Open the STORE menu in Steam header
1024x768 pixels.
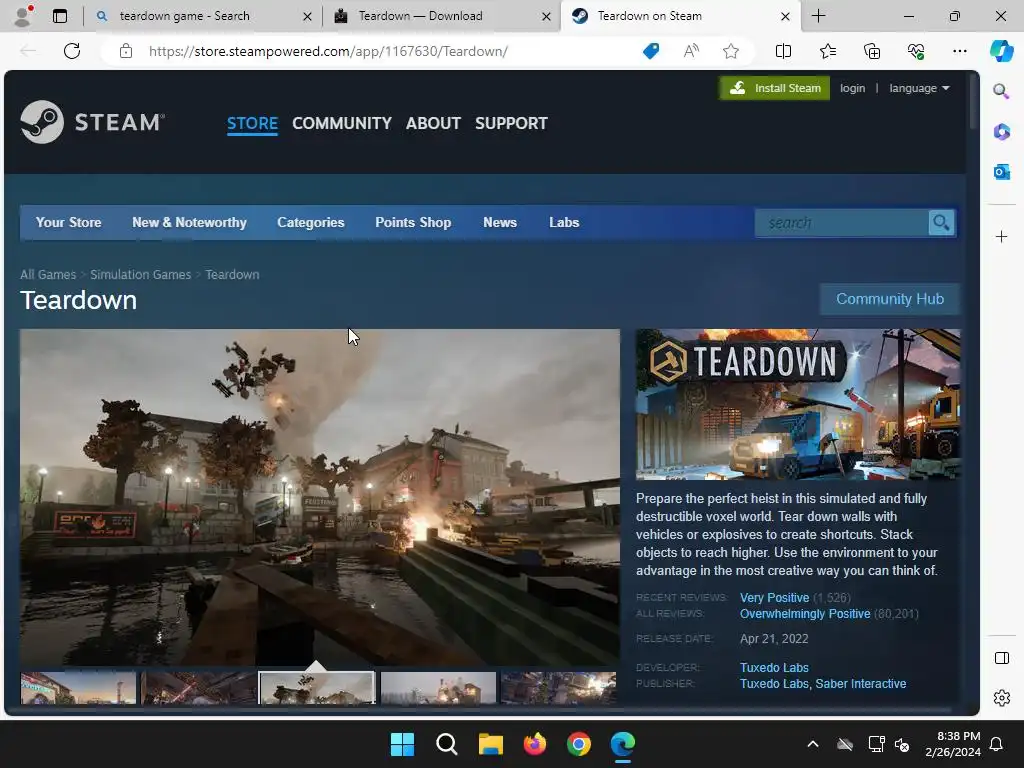252,123
